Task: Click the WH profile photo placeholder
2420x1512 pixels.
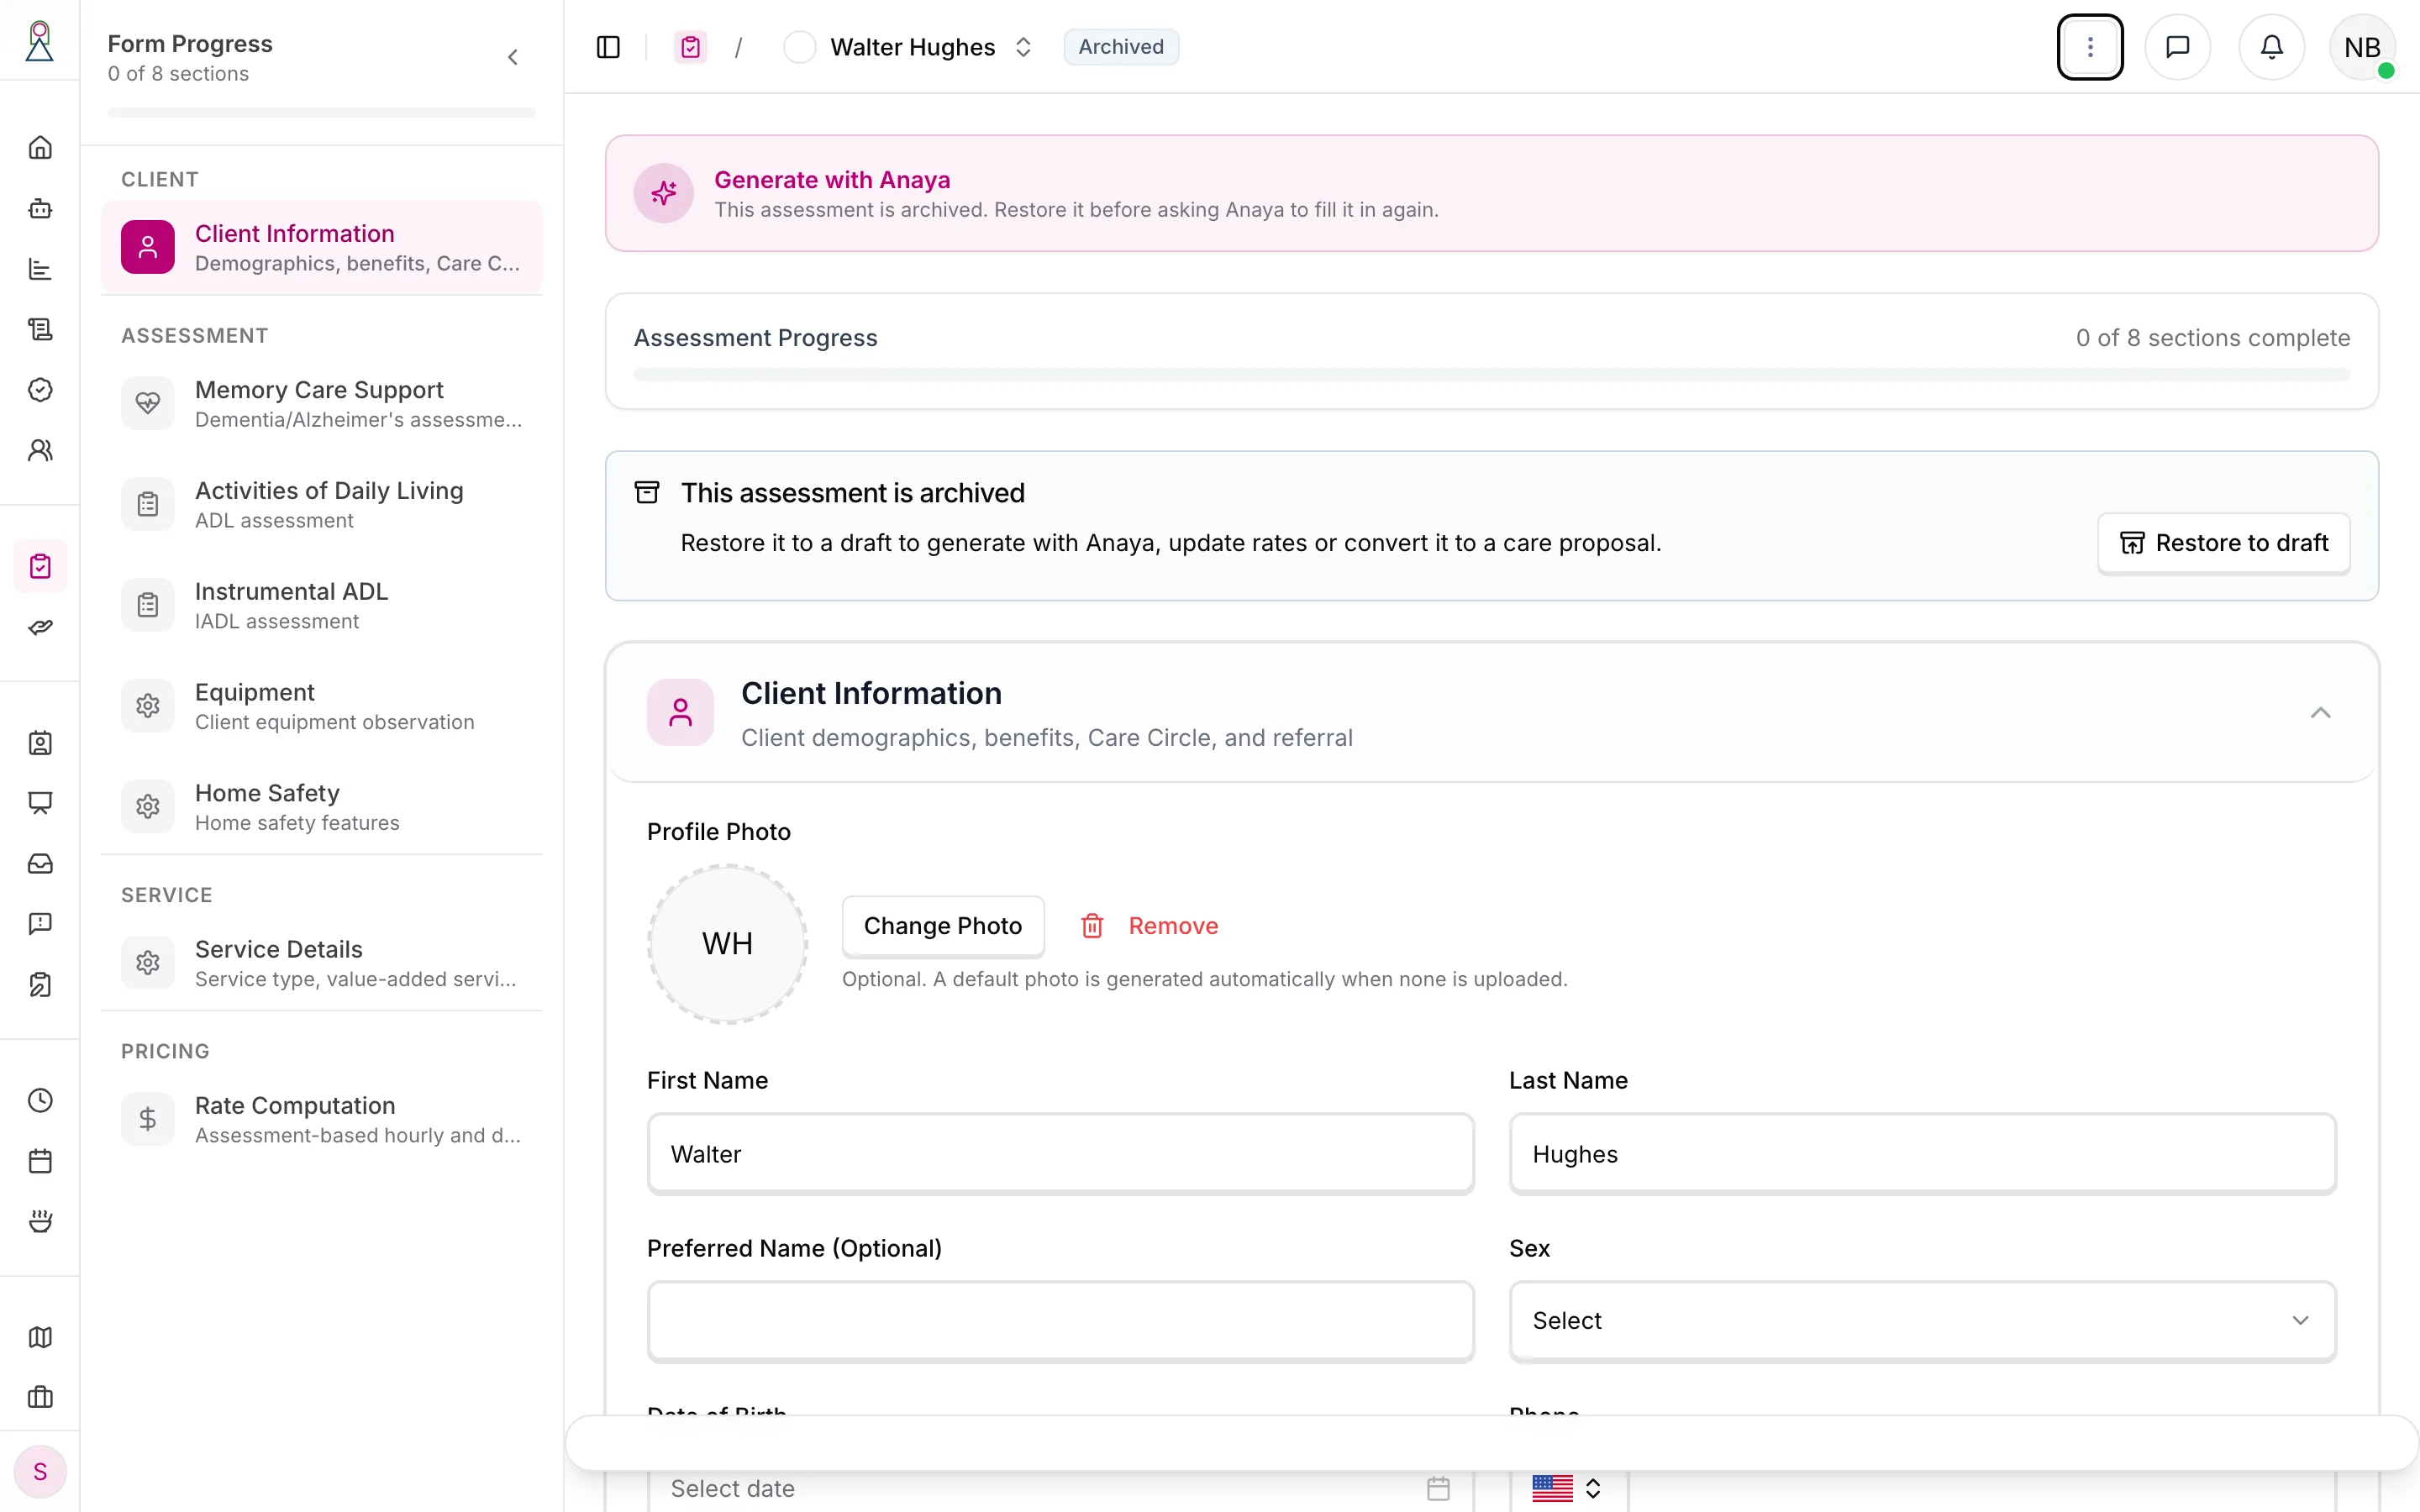Action: click(x=727, y=944)
